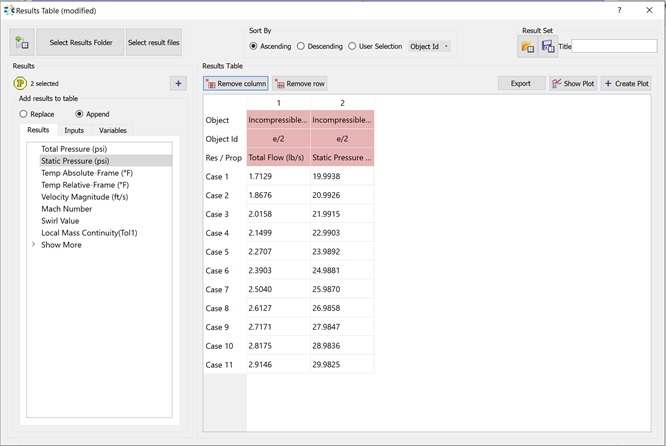Choose the Replace radio button

pyautogui.click(x=25, y=114)
